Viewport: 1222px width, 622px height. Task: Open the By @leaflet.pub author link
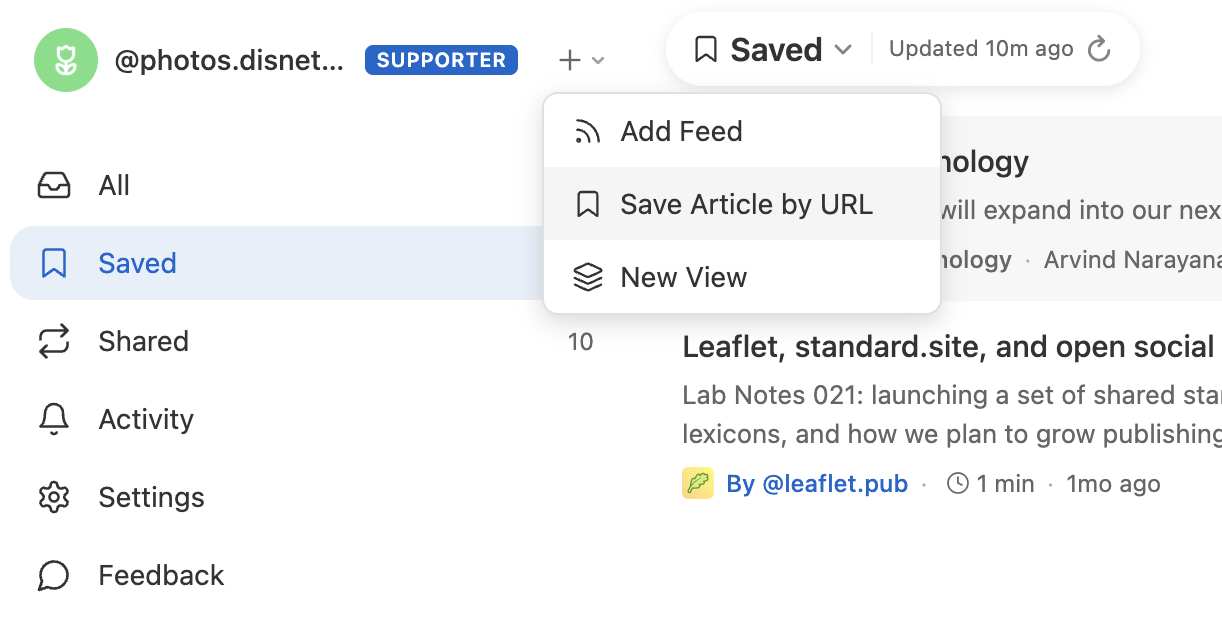(x=817, y=484)
